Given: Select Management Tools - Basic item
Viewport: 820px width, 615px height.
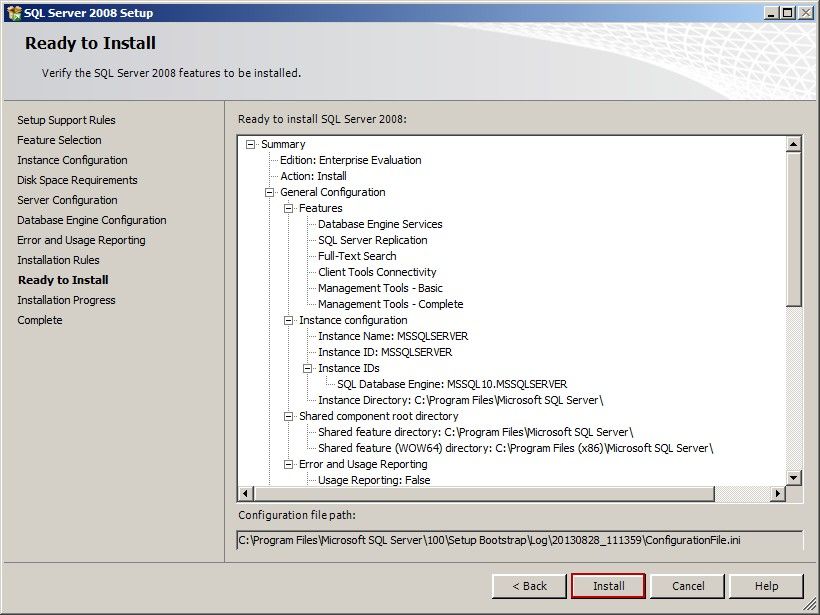Looking at the screenshot, I should pyautogui.click(x=380, y=288).
